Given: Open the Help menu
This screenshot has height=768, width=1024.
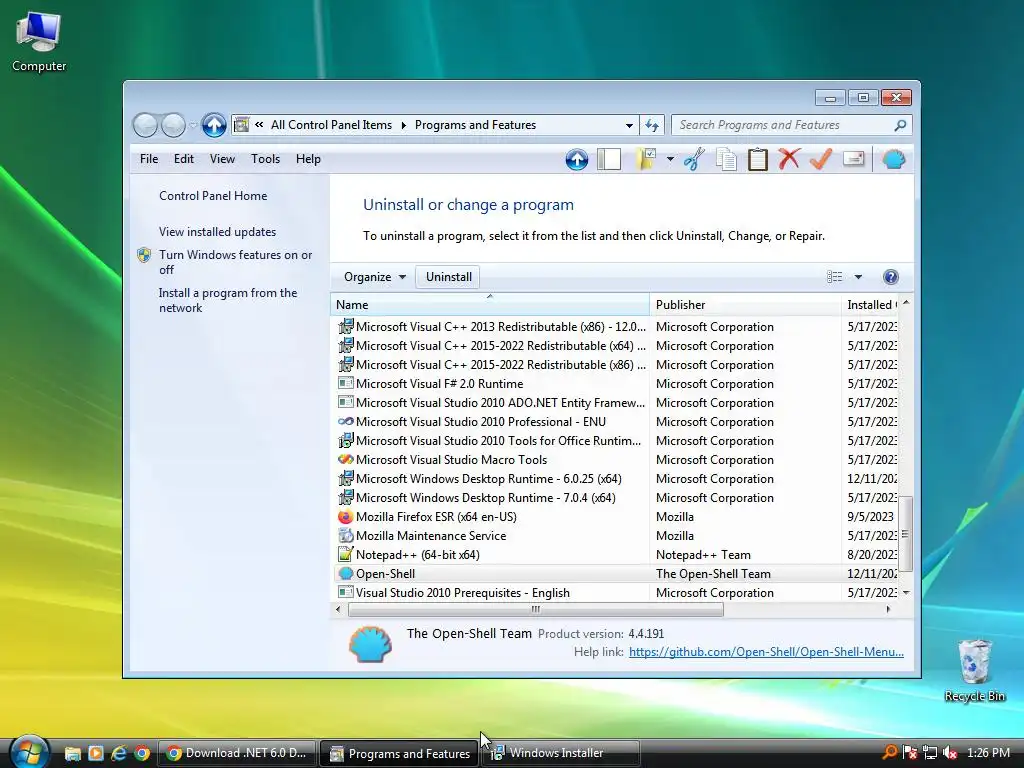Looking at the screenshot, I should [308, 159].
